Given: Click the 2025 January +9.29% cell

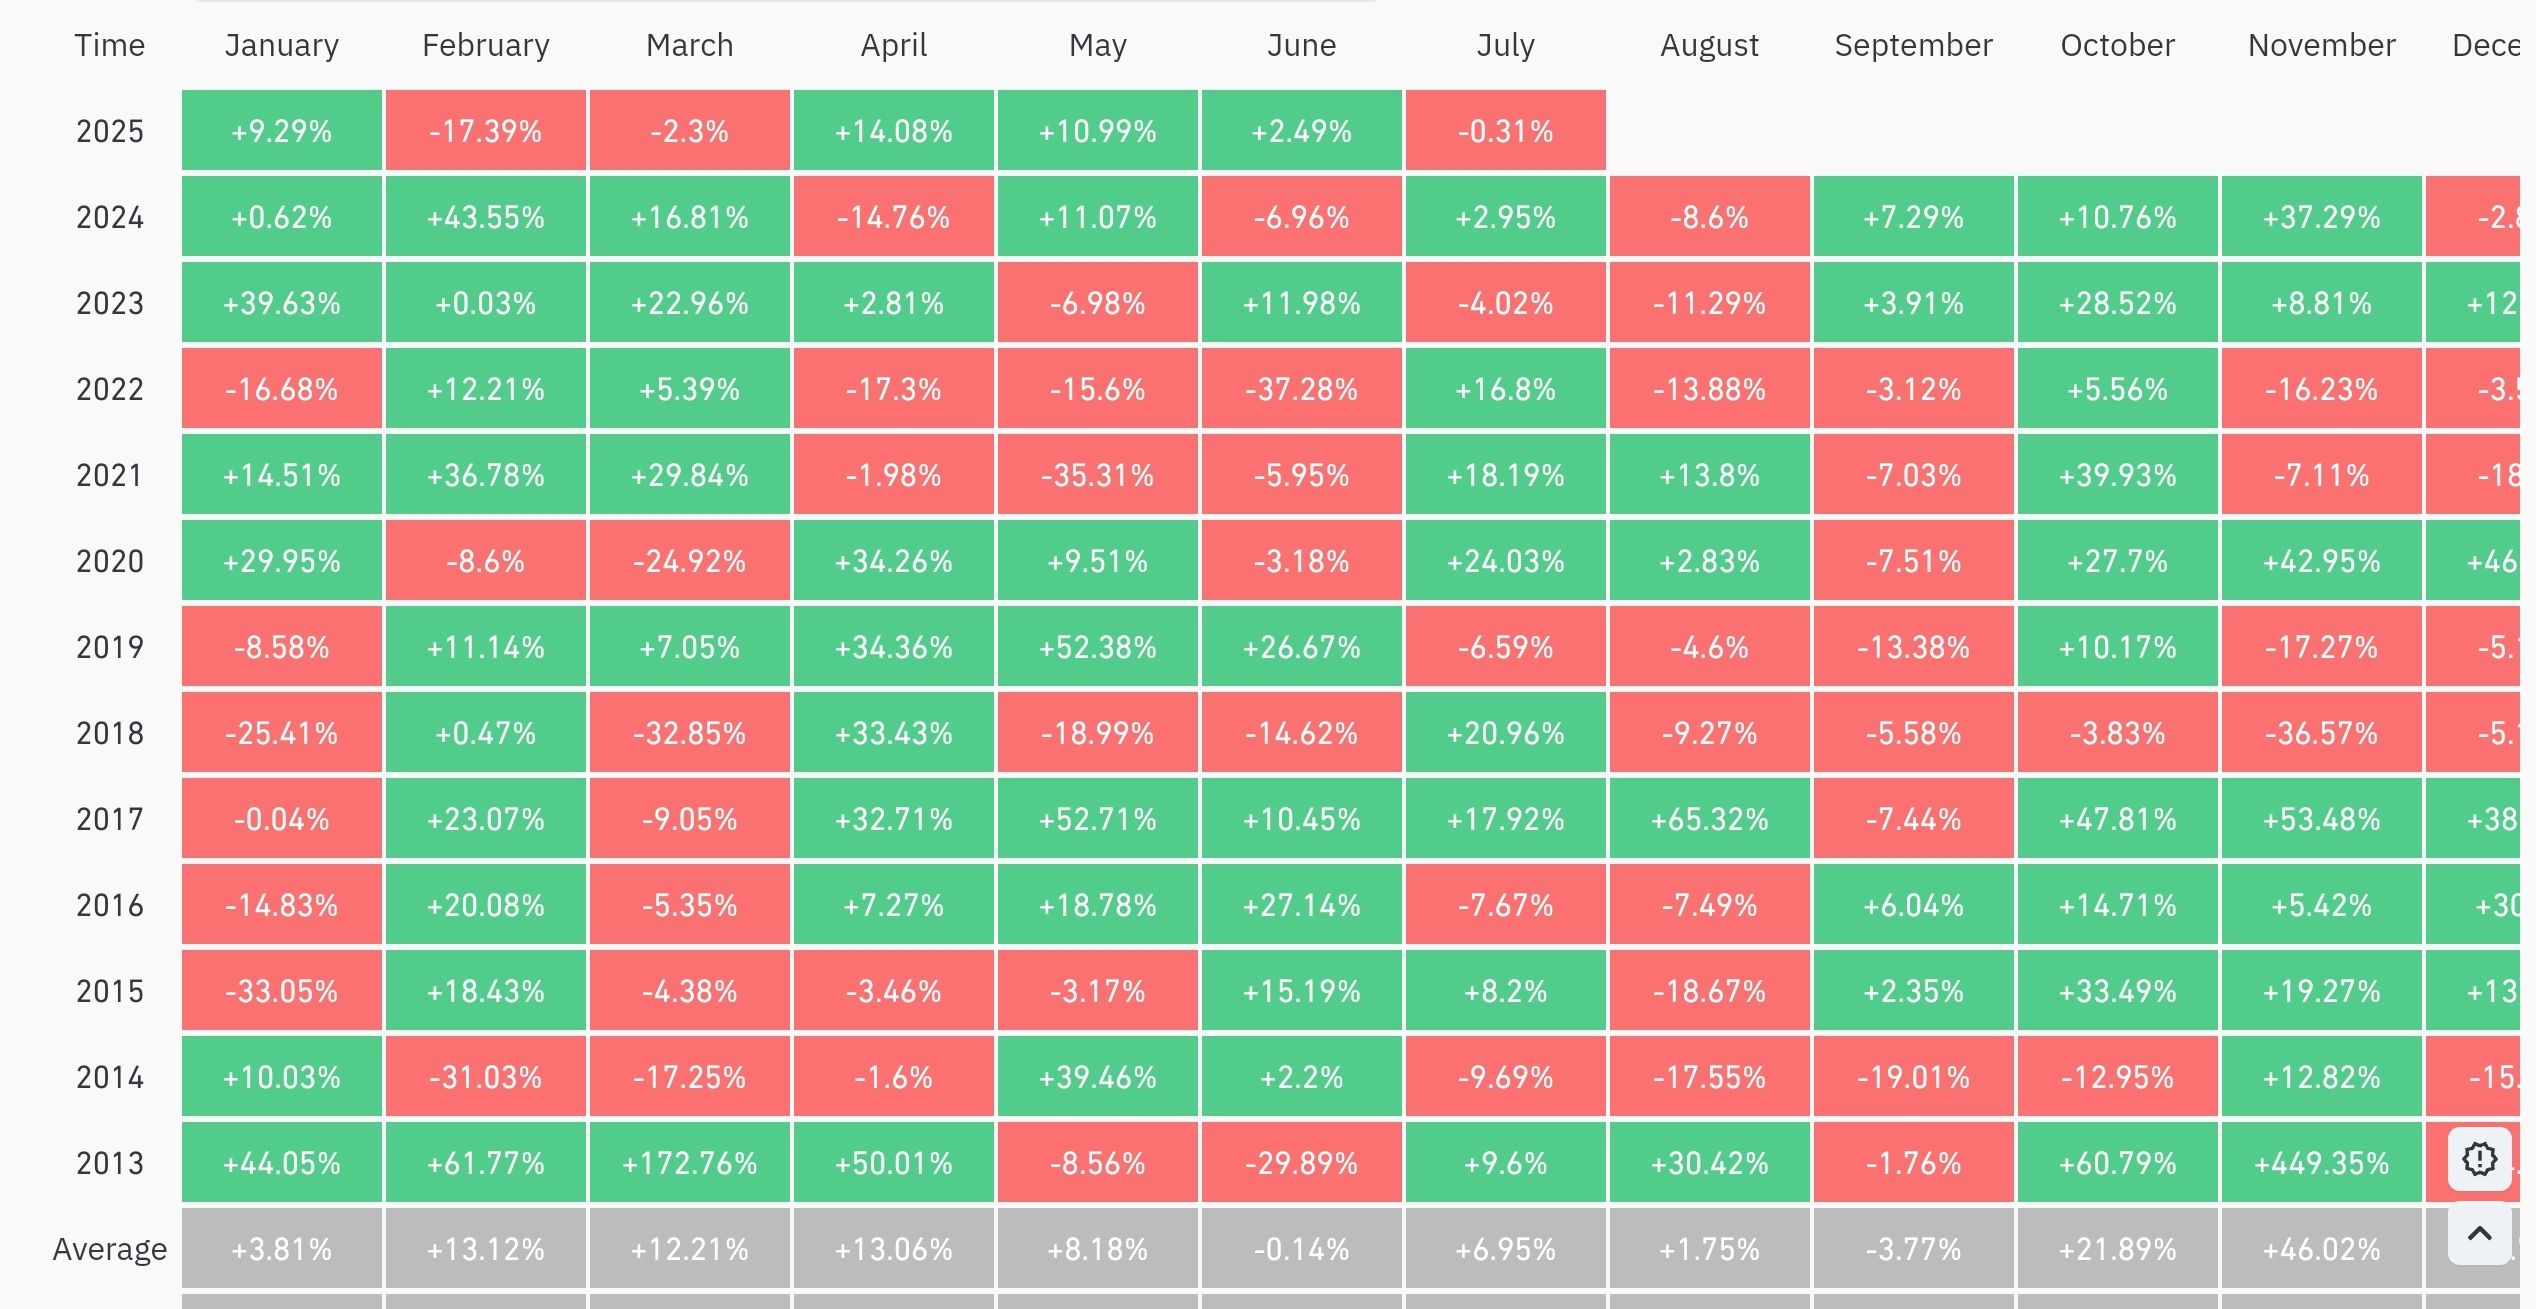Looking at the screenshot, I should click(x=282, y=130).
